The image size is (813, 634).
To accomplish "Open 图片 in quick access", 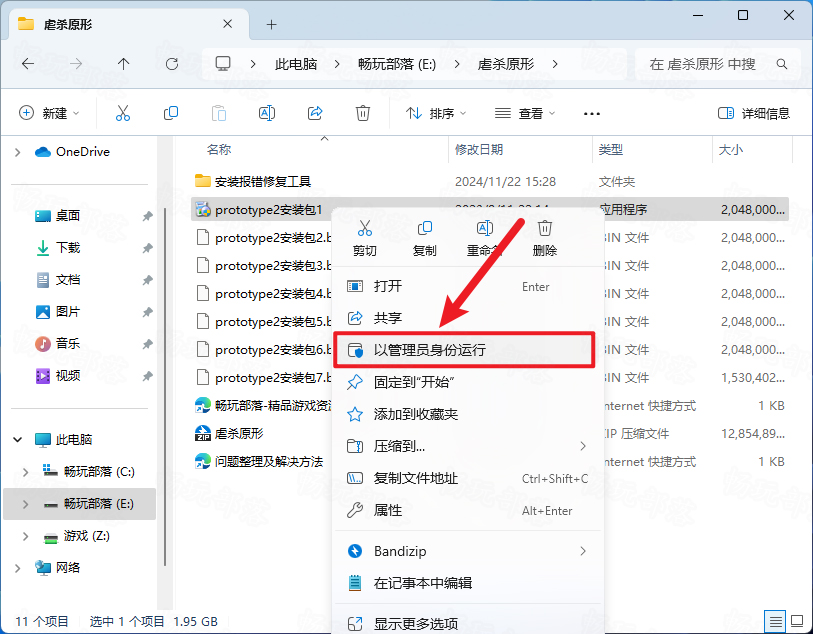I will pos(68,312).
